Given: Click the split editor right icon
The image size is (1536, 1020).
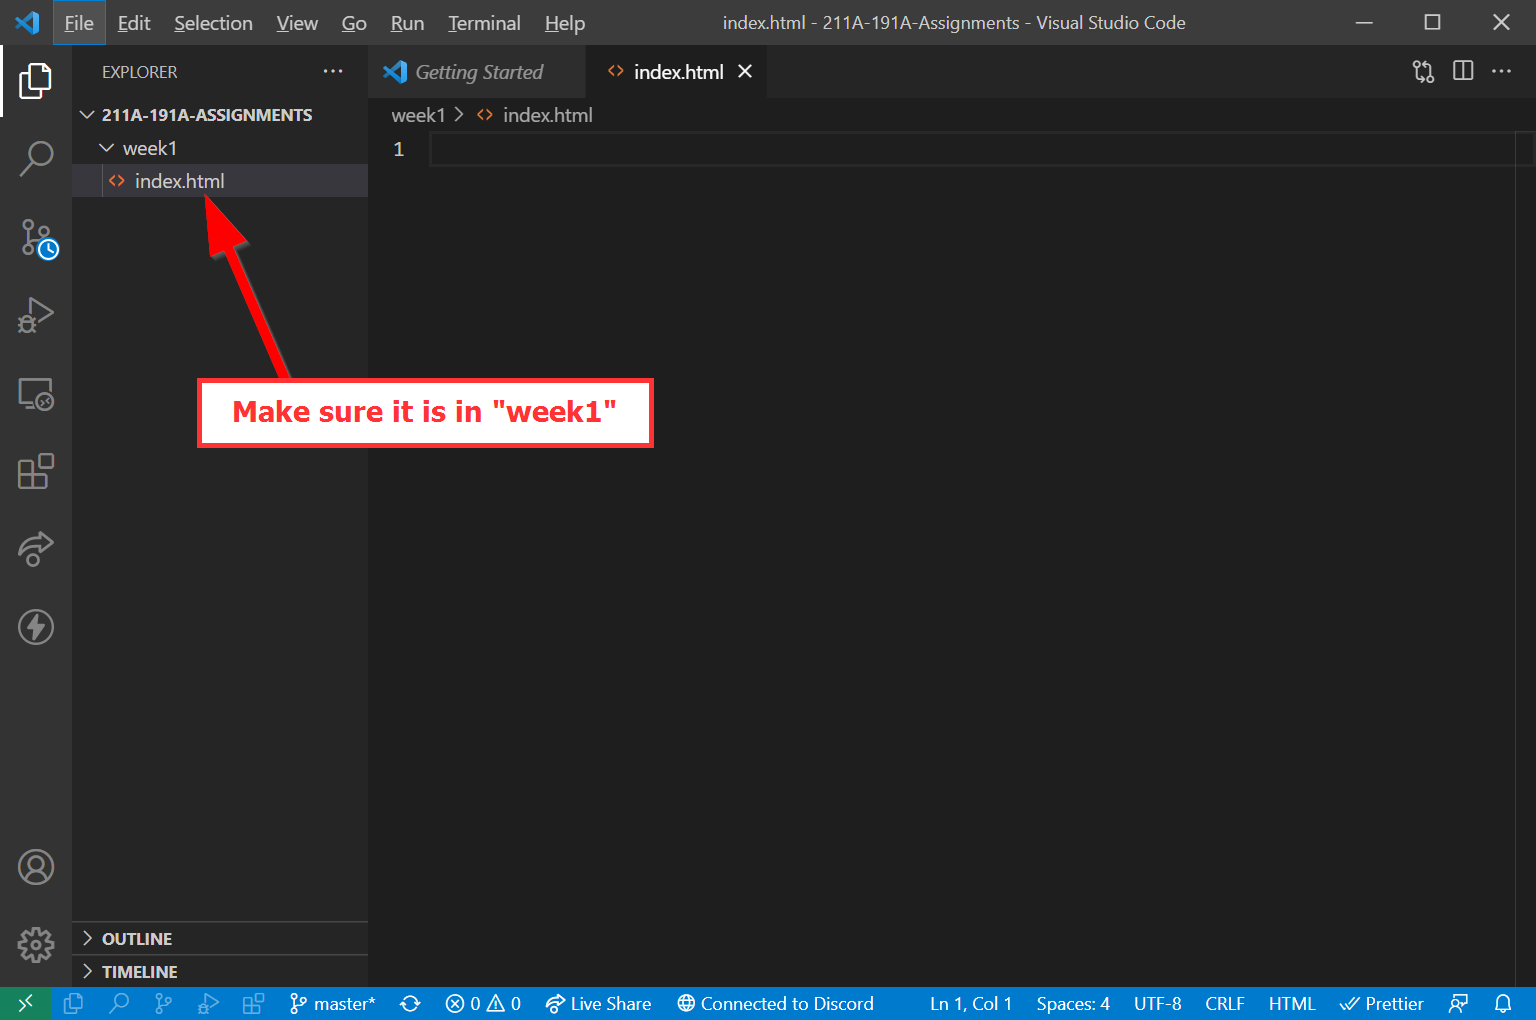Looking at the screenshot, I should tap(1463, 71).
